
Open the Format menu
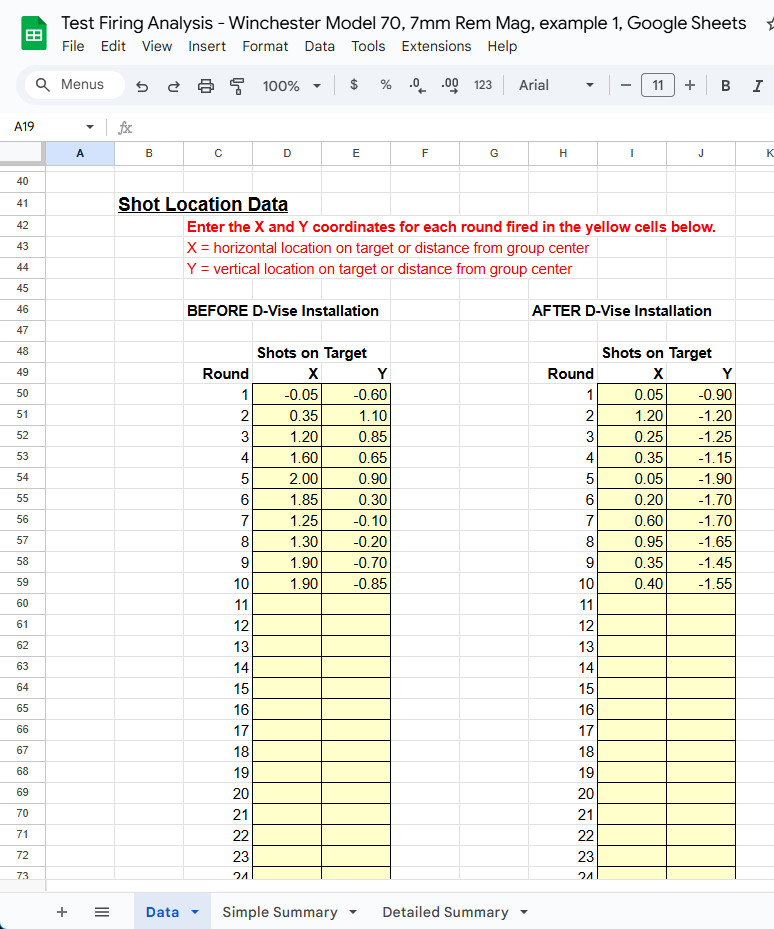coord(265,46)
